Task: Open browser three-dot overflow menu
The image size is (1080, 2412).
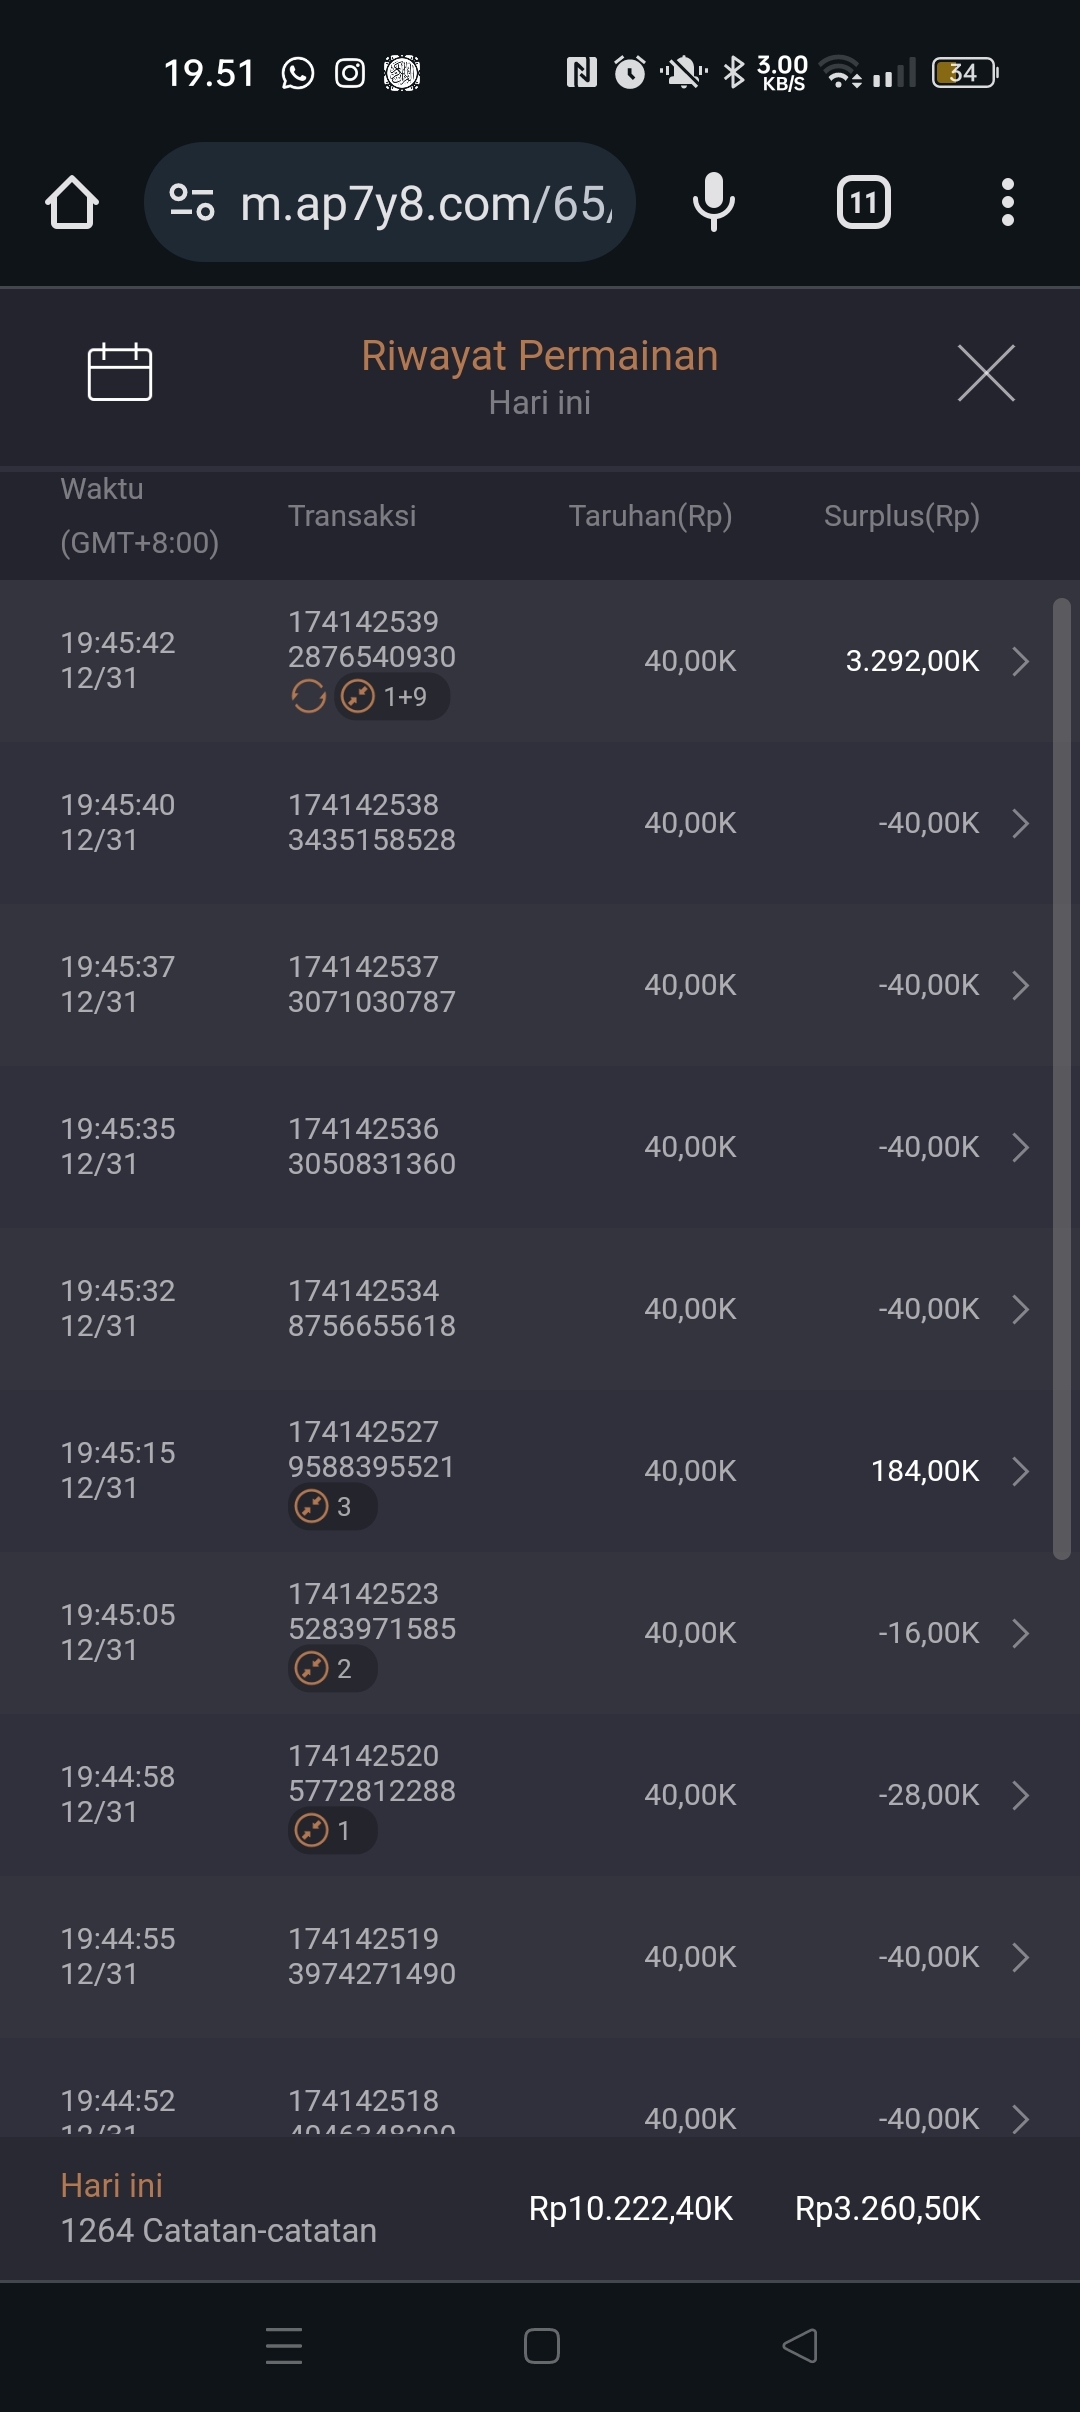Action: pos(1007,203)
